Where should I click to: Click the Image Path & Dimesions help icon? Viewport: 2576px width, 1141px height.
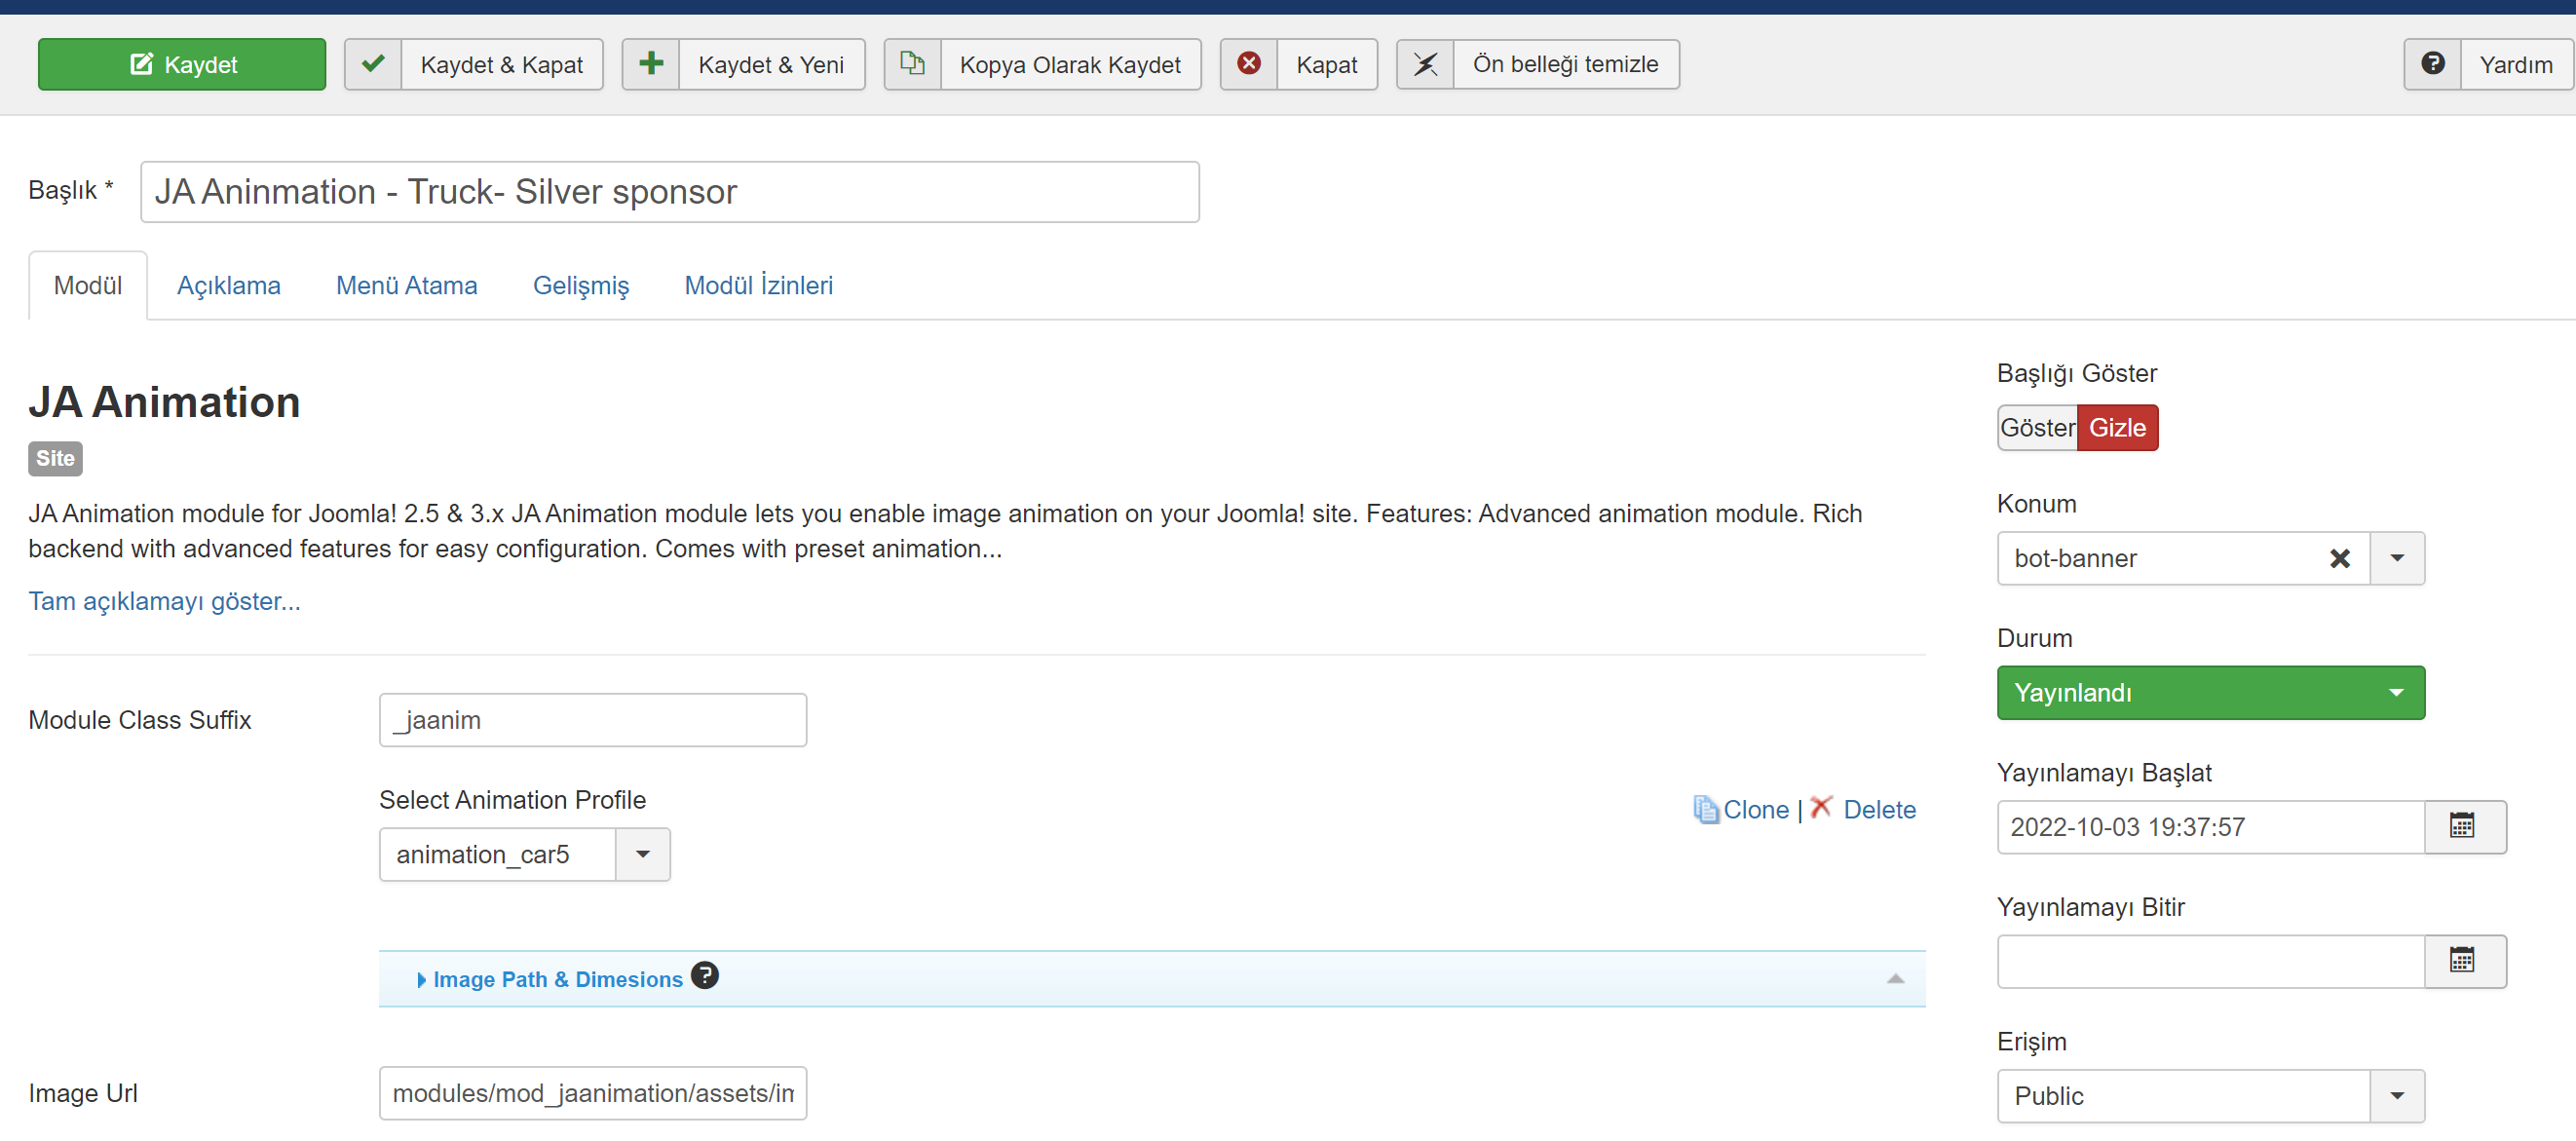point(705,975)
